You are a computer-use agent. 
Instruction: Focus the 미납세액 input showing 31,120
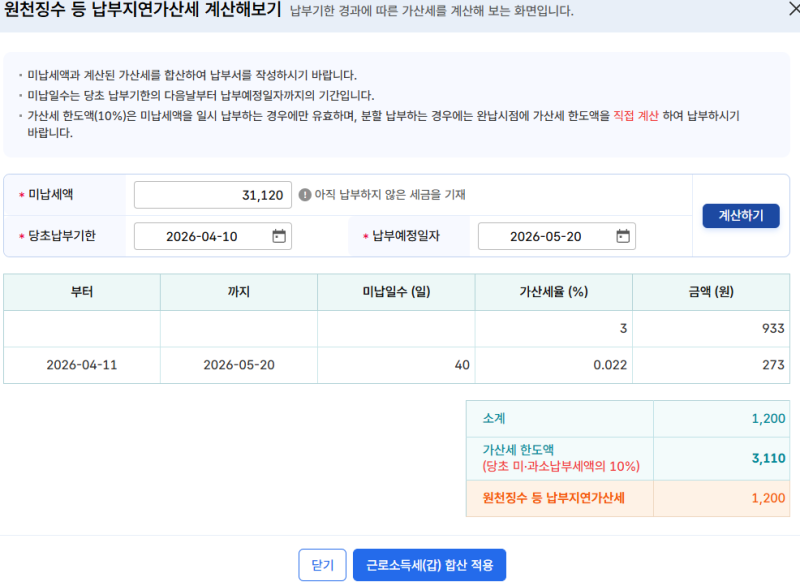pyautogui.click(x=213, y=195)
